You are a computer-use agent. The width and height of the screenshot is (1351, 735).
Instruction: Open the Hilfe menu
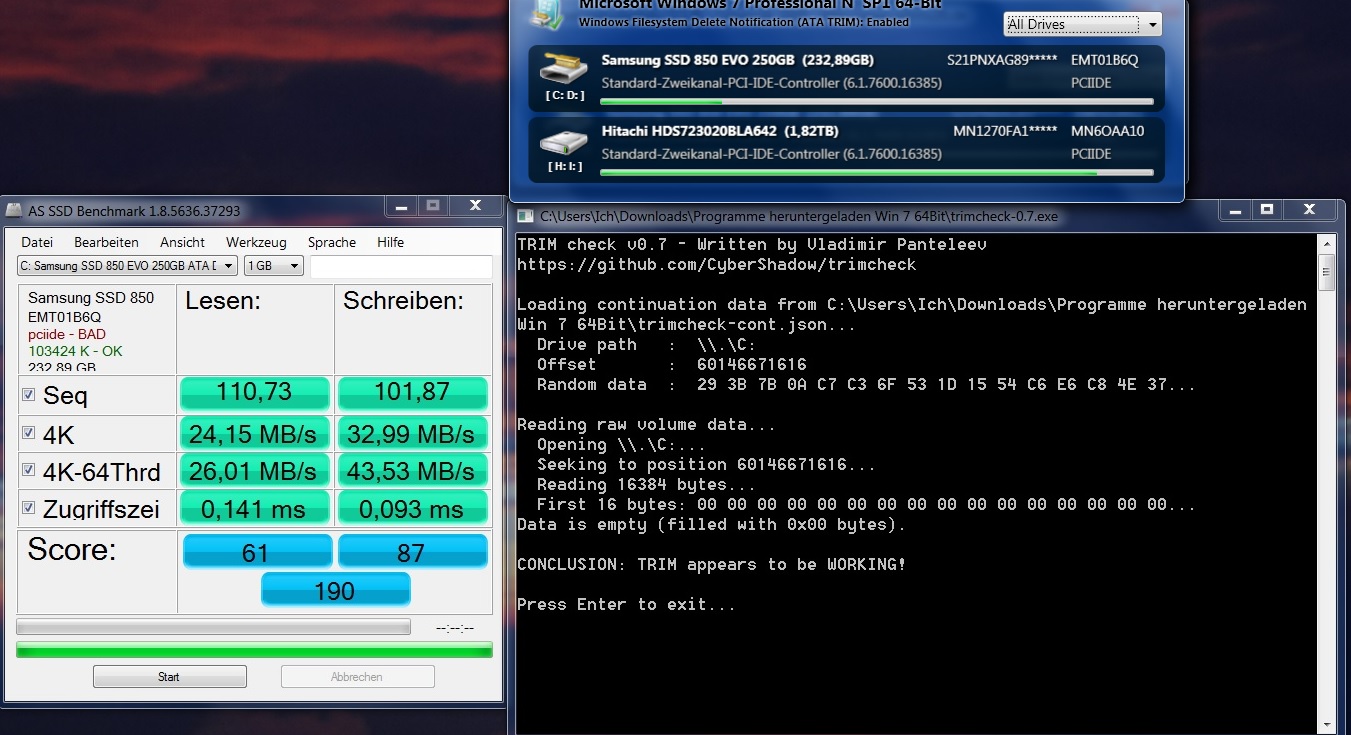tap(390, 242)
